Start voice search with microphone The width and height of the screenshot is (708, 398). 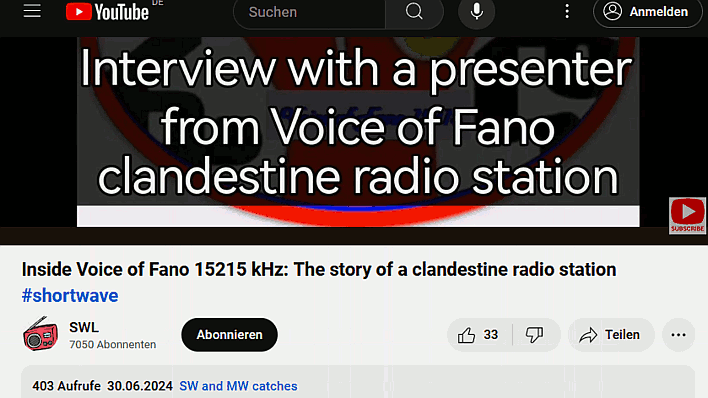coord(476,12)
